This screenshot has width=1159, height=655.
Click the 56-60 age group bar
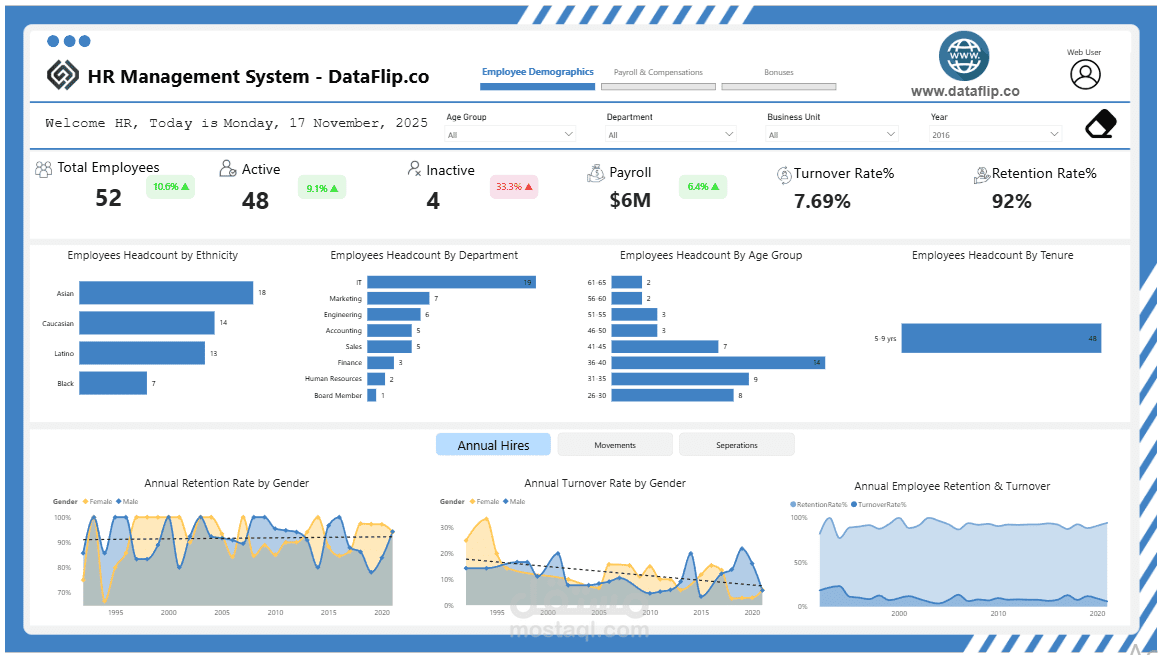627,299
